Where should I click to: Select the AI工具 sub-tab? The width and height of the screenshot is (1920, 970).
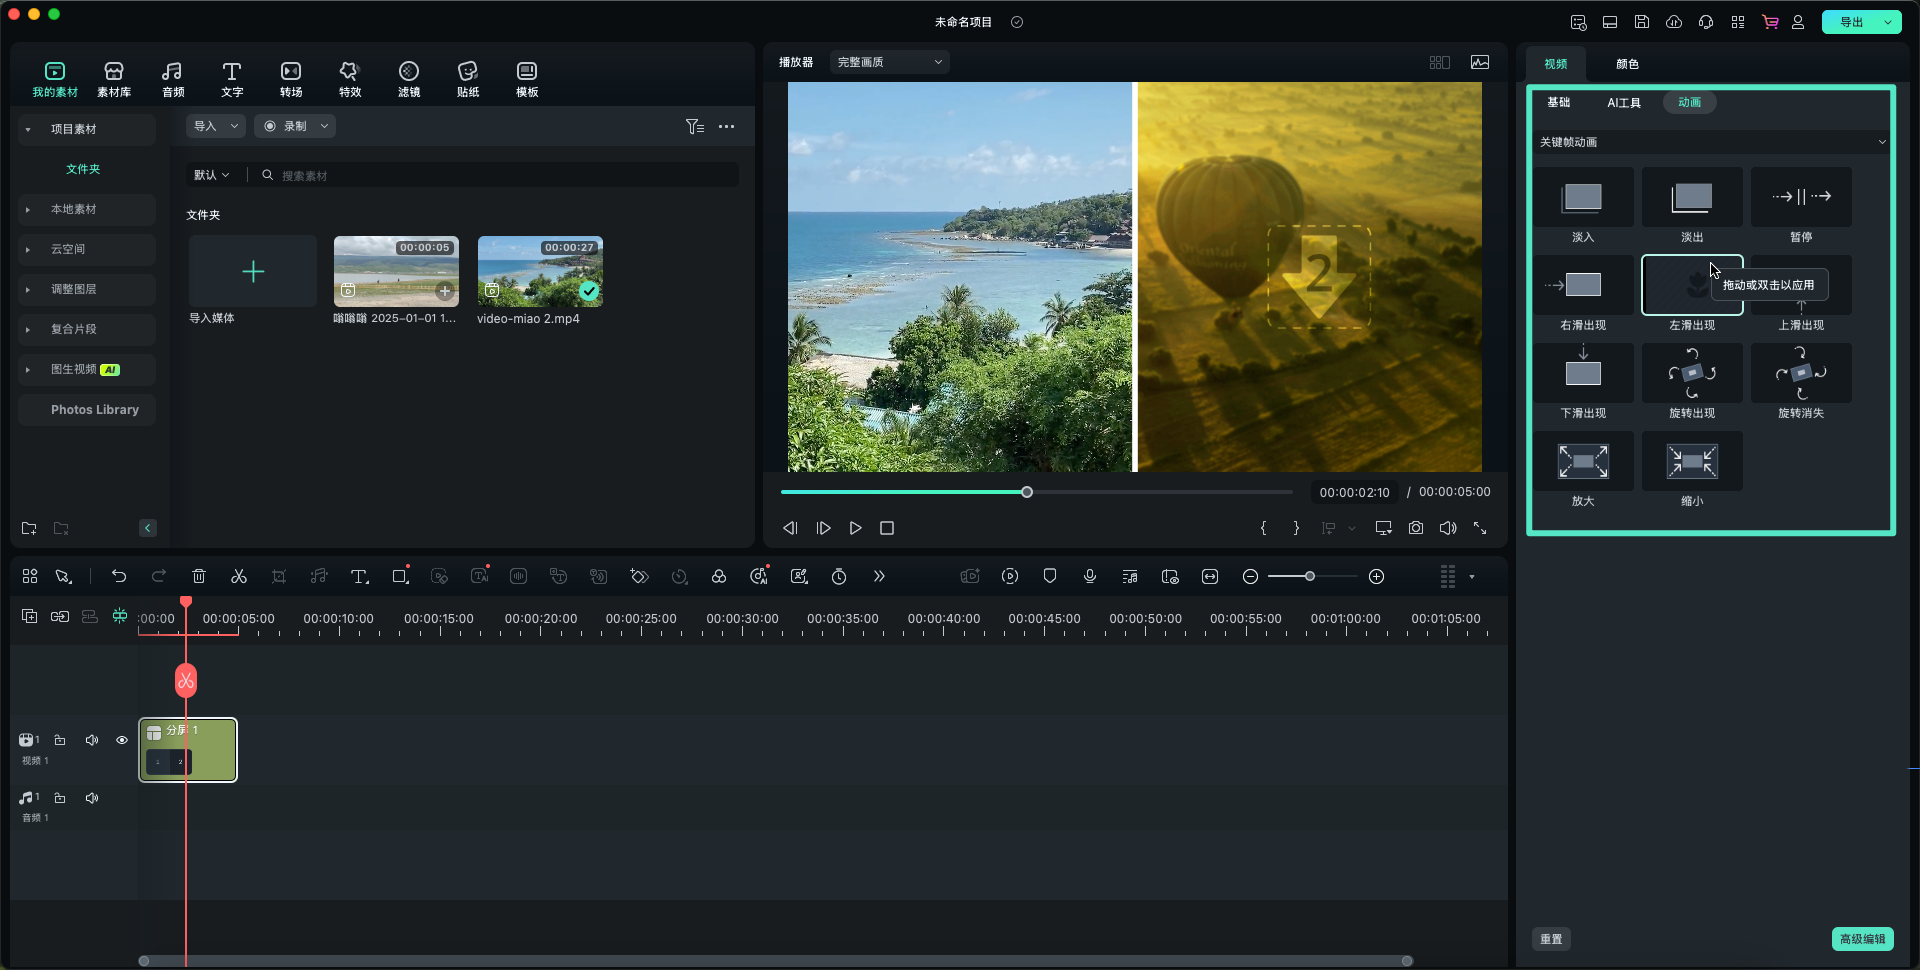coord(1624,102)
